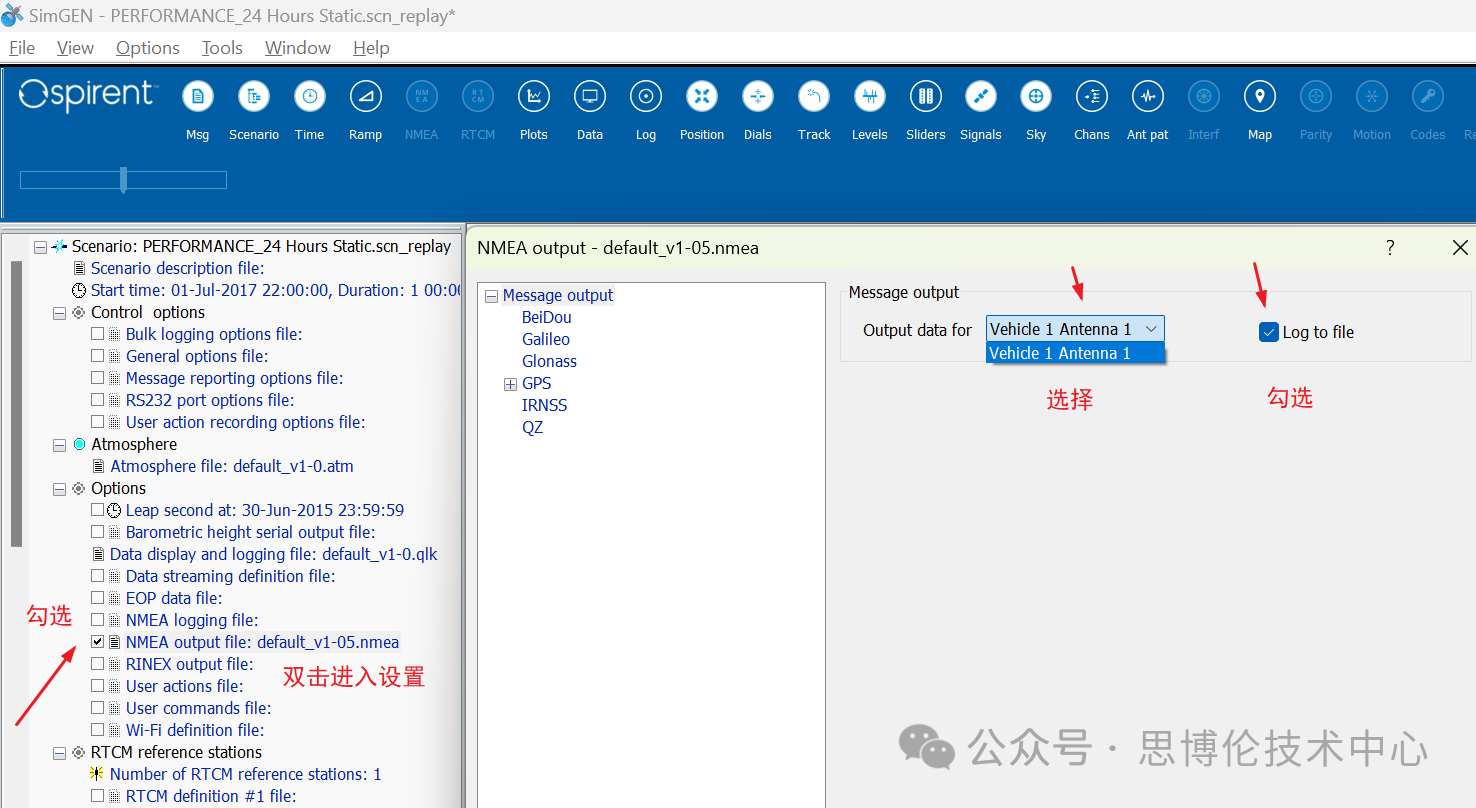Select the Position toolbar icon
The width and height of the screenshot is (1476, 808).
point(702,97)
